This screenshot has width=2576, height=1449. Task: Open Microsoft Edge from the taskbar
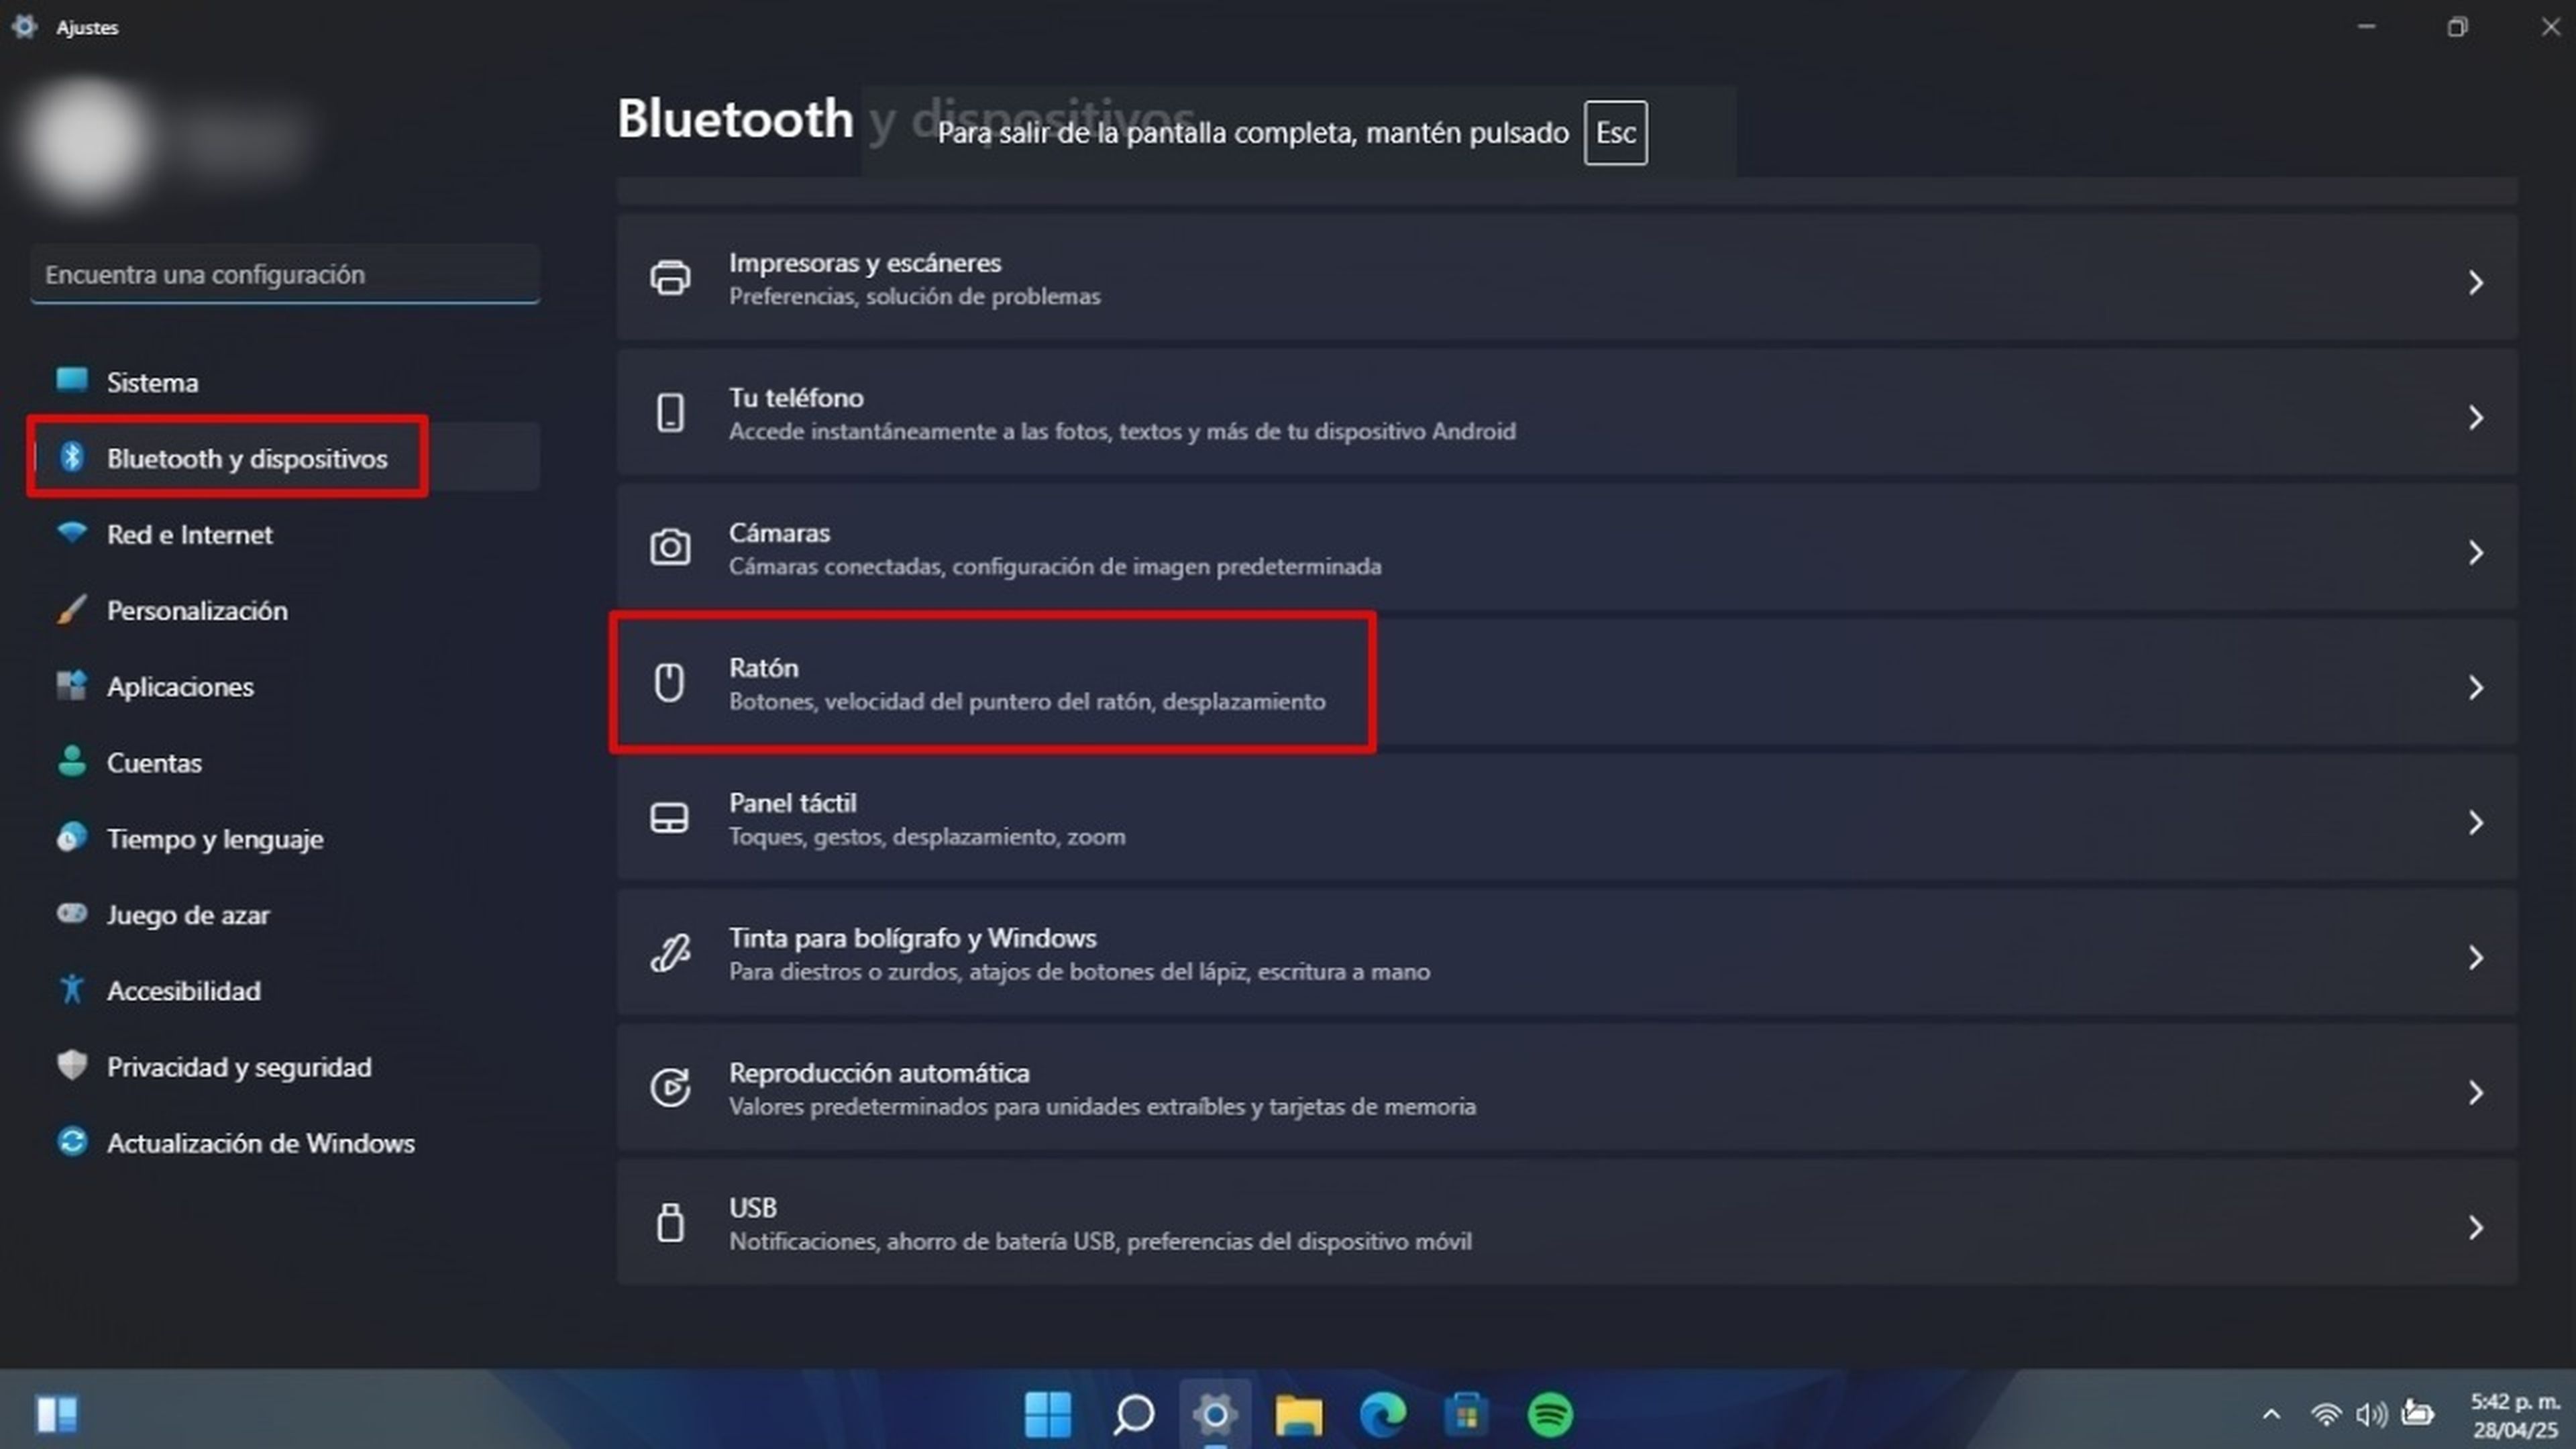point(1382,1415)
